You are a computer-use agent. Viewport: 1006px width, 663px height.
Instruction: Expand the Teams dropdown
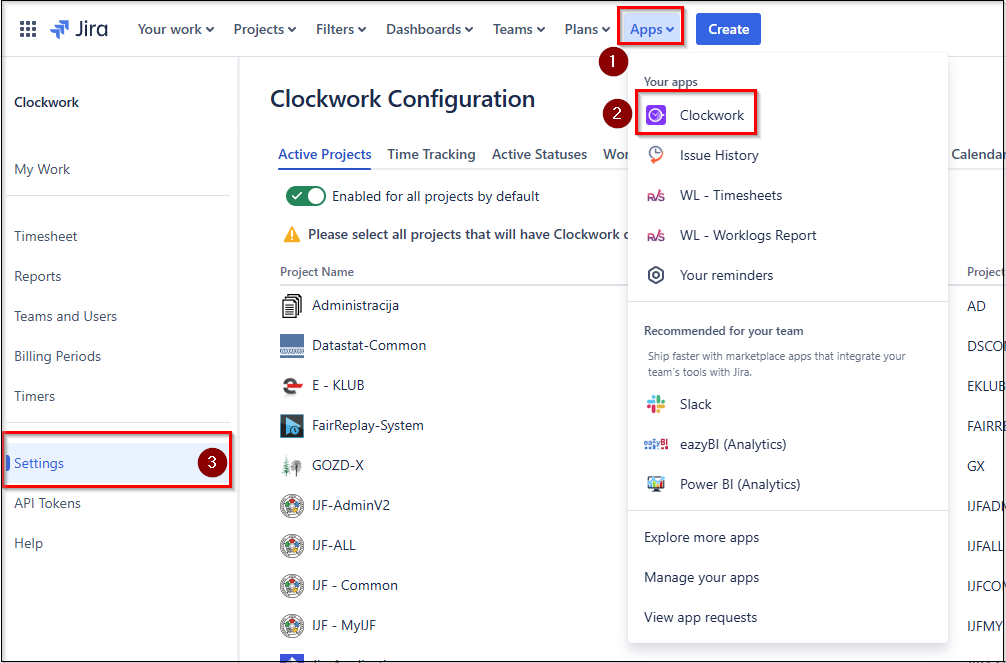click(x=519, y=30)
